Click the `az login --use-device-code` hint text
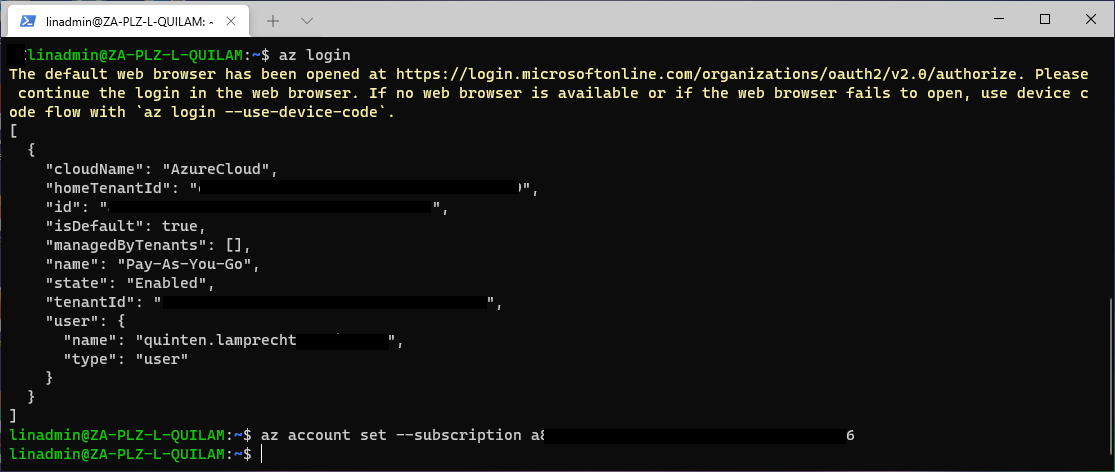 (262, 112)
